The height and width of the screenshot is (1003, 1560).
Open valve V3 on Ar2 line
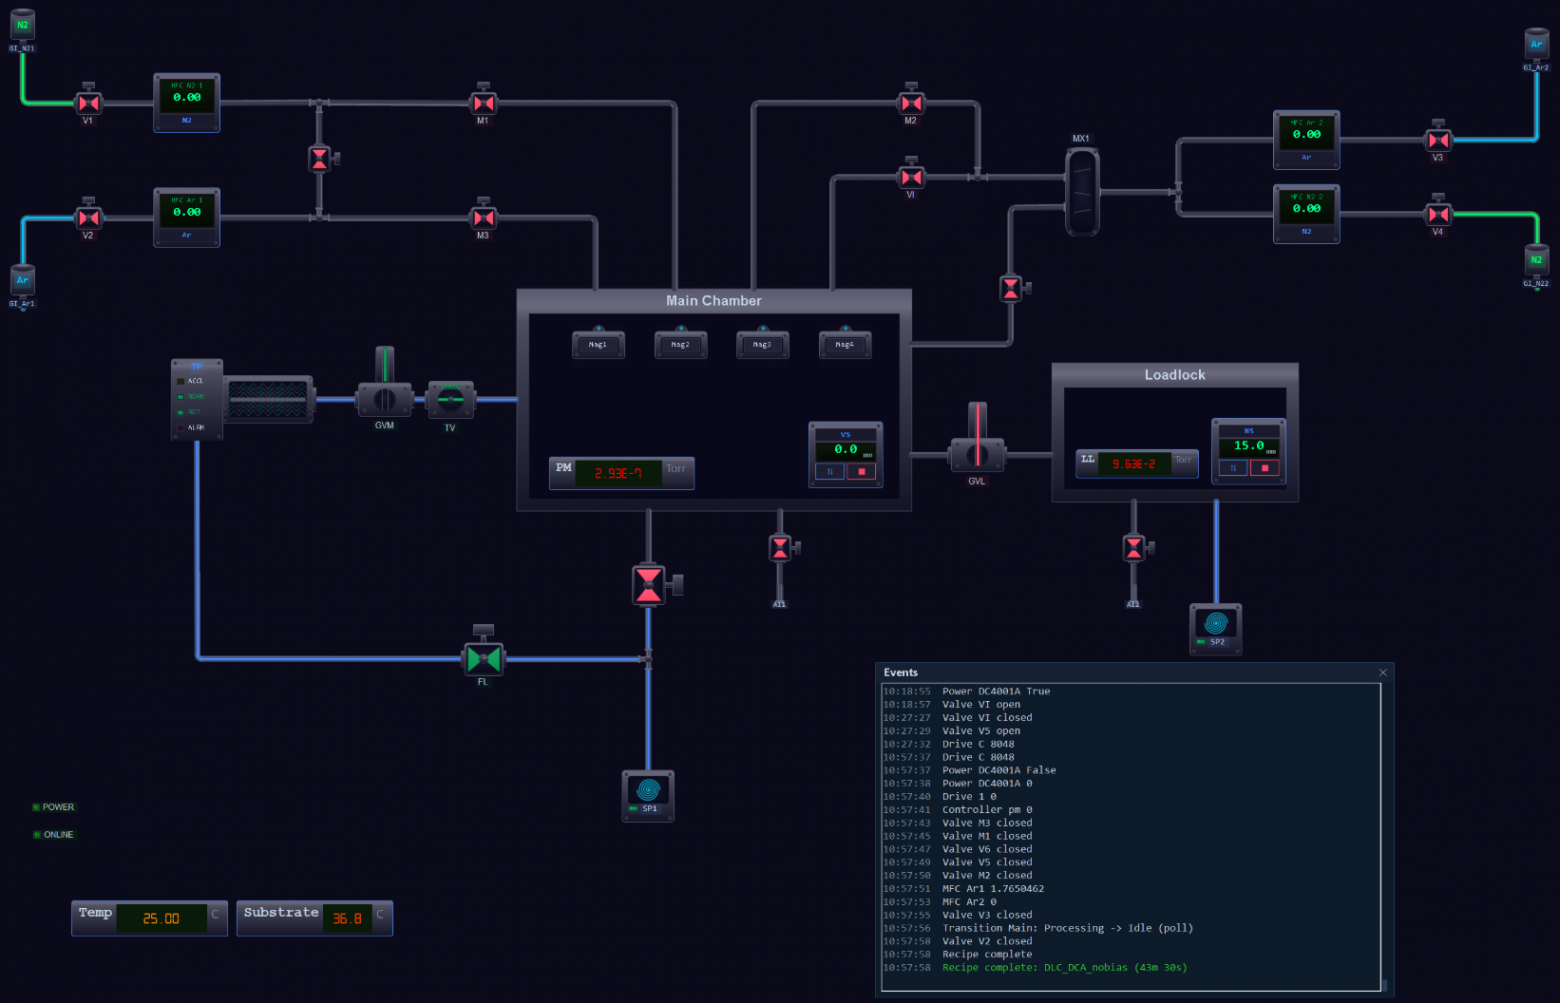coord(1438,140)
